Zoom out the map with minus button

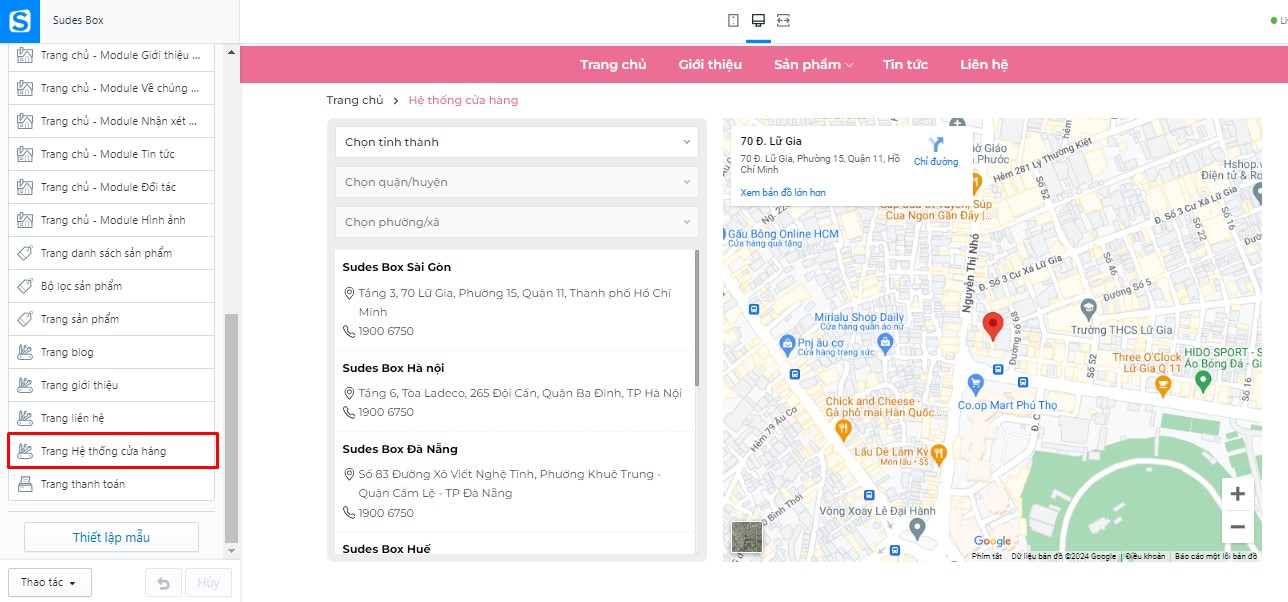(1237, 527)
